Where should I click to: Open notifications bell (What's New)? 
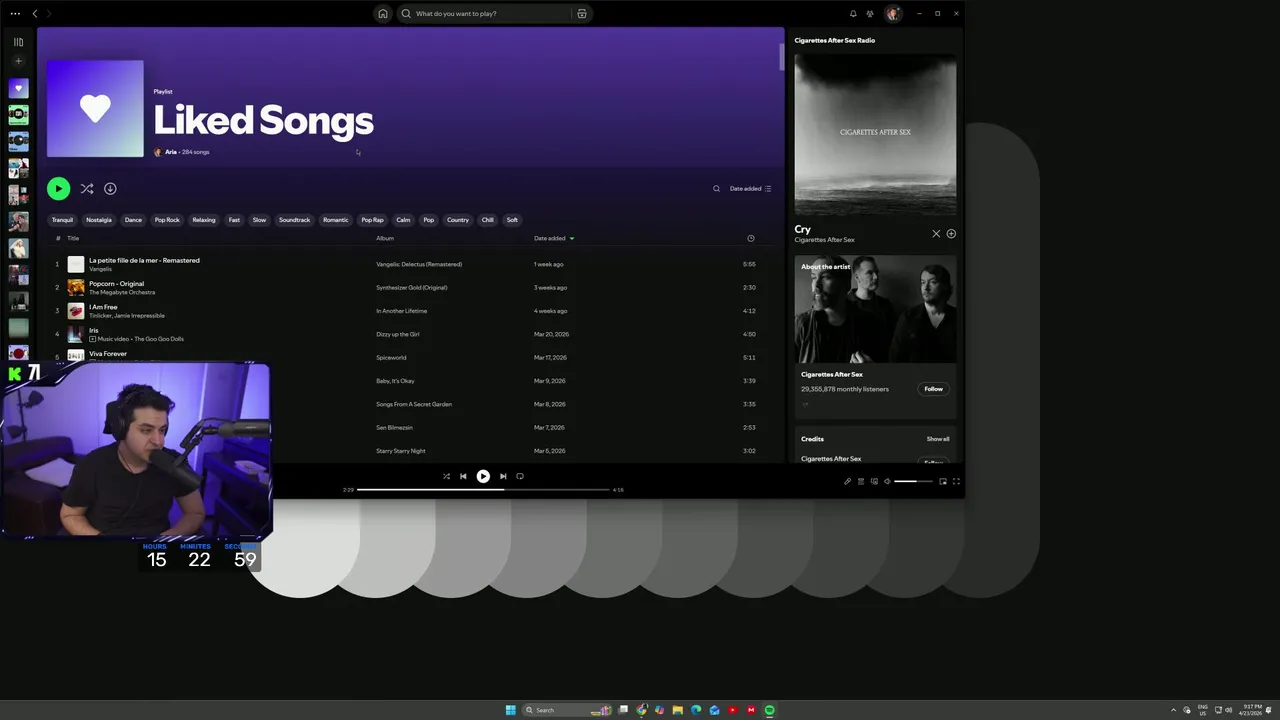pos(853,14)
